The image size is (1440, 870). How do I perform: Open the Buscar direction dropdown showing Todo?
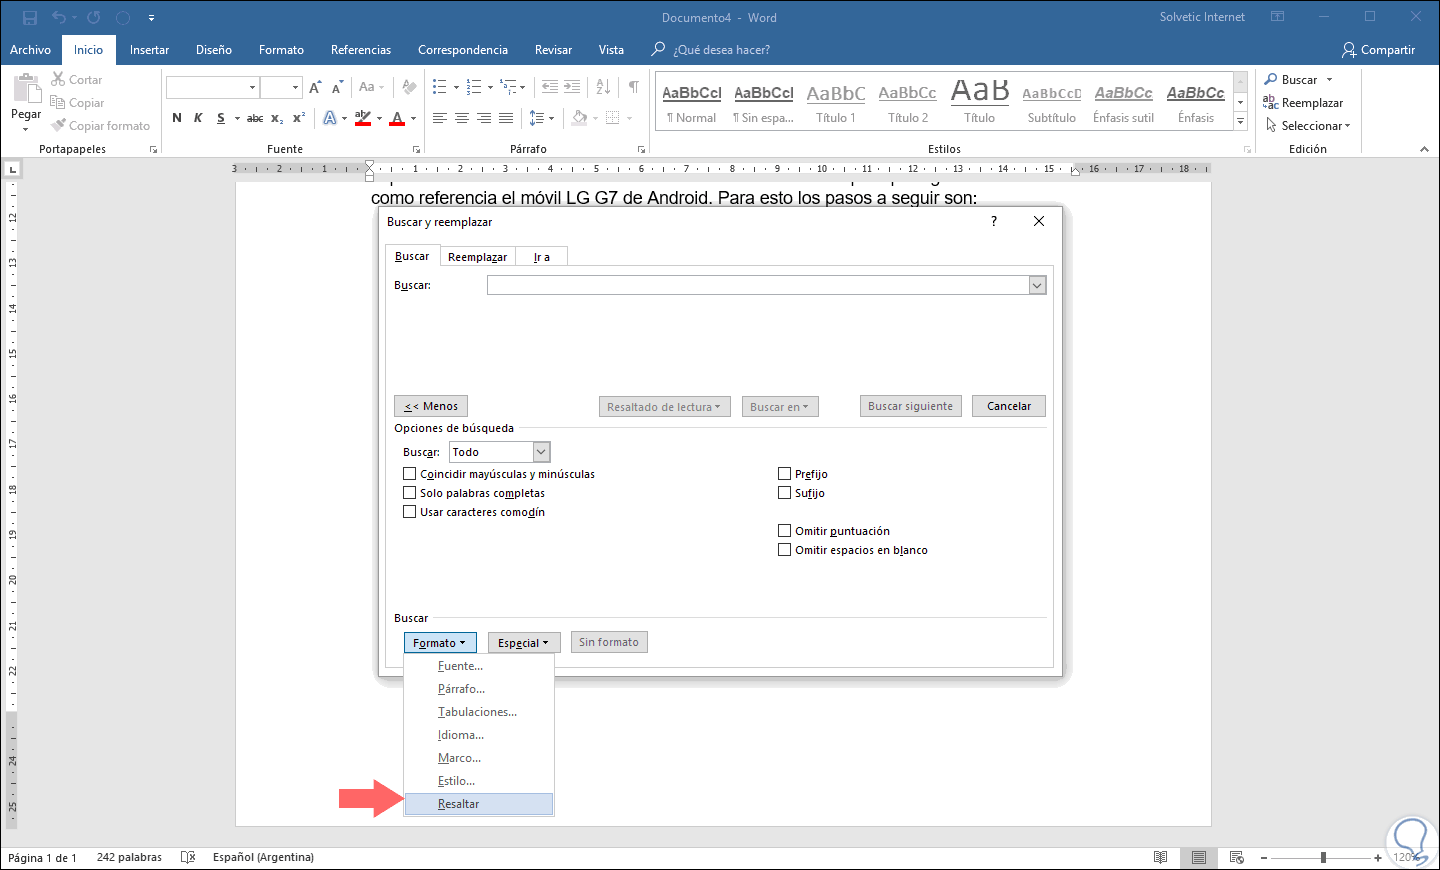coord(541,452)
